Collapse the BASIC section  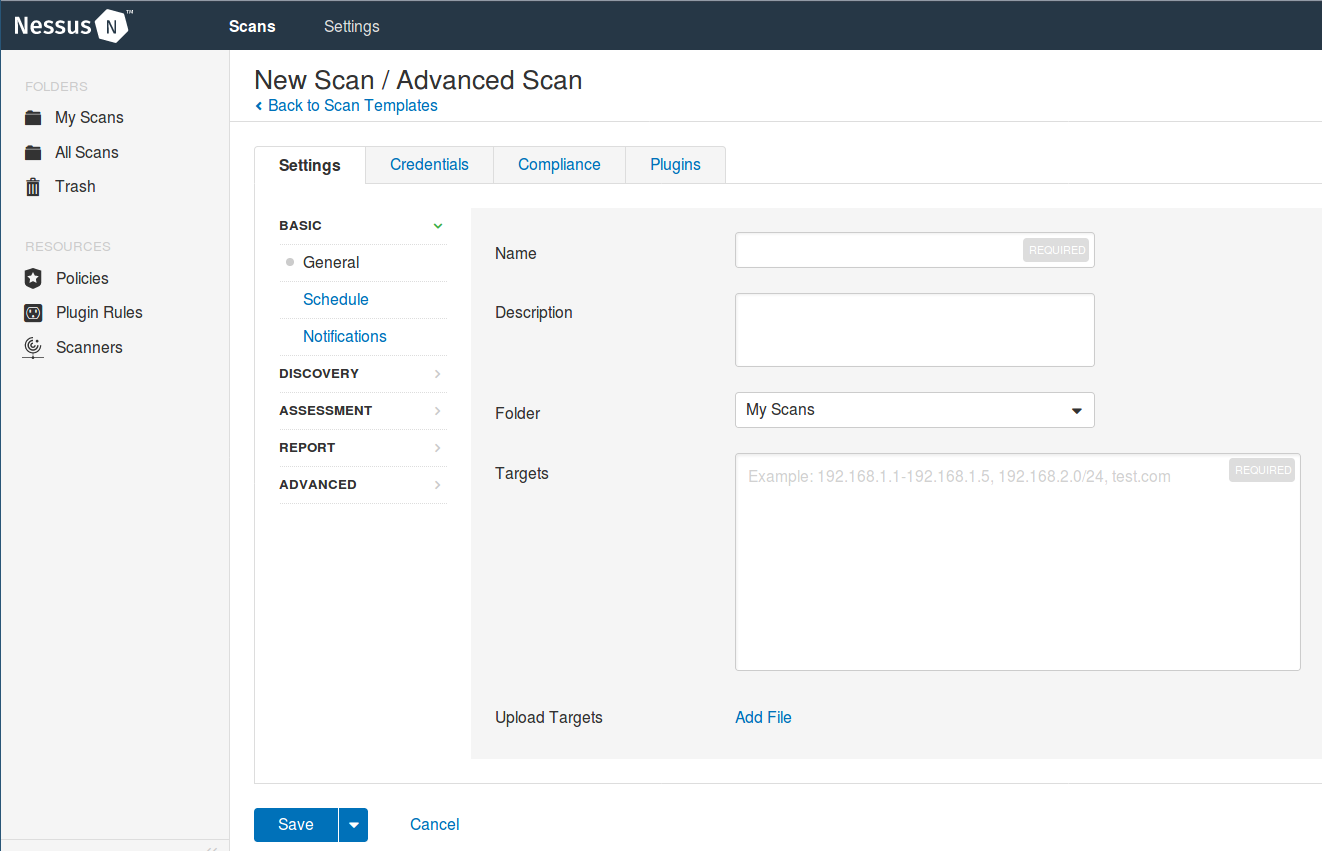tap(361, 226)
